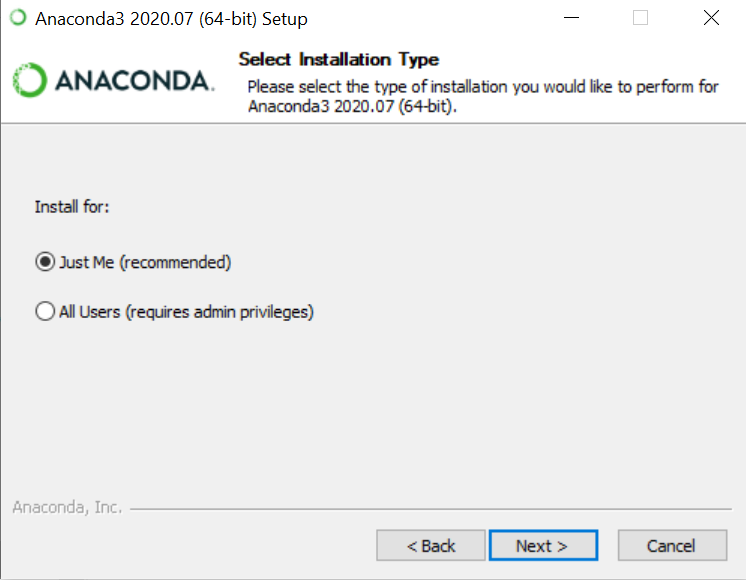The image size is (746, 580).
Task: Click the 'Install for:' label
Action: 72,207
